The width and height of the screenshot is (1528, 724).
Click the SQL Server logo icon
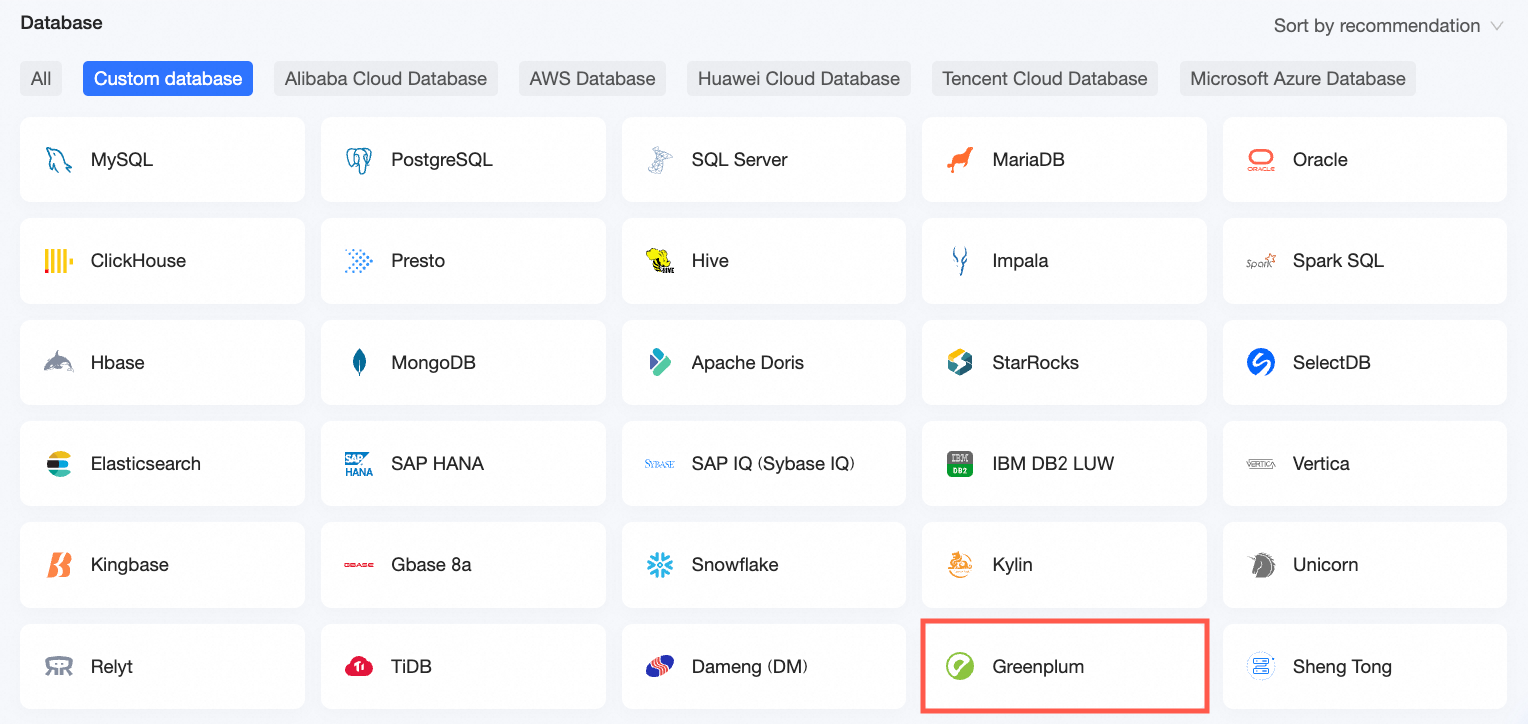[x=660, y=160]
